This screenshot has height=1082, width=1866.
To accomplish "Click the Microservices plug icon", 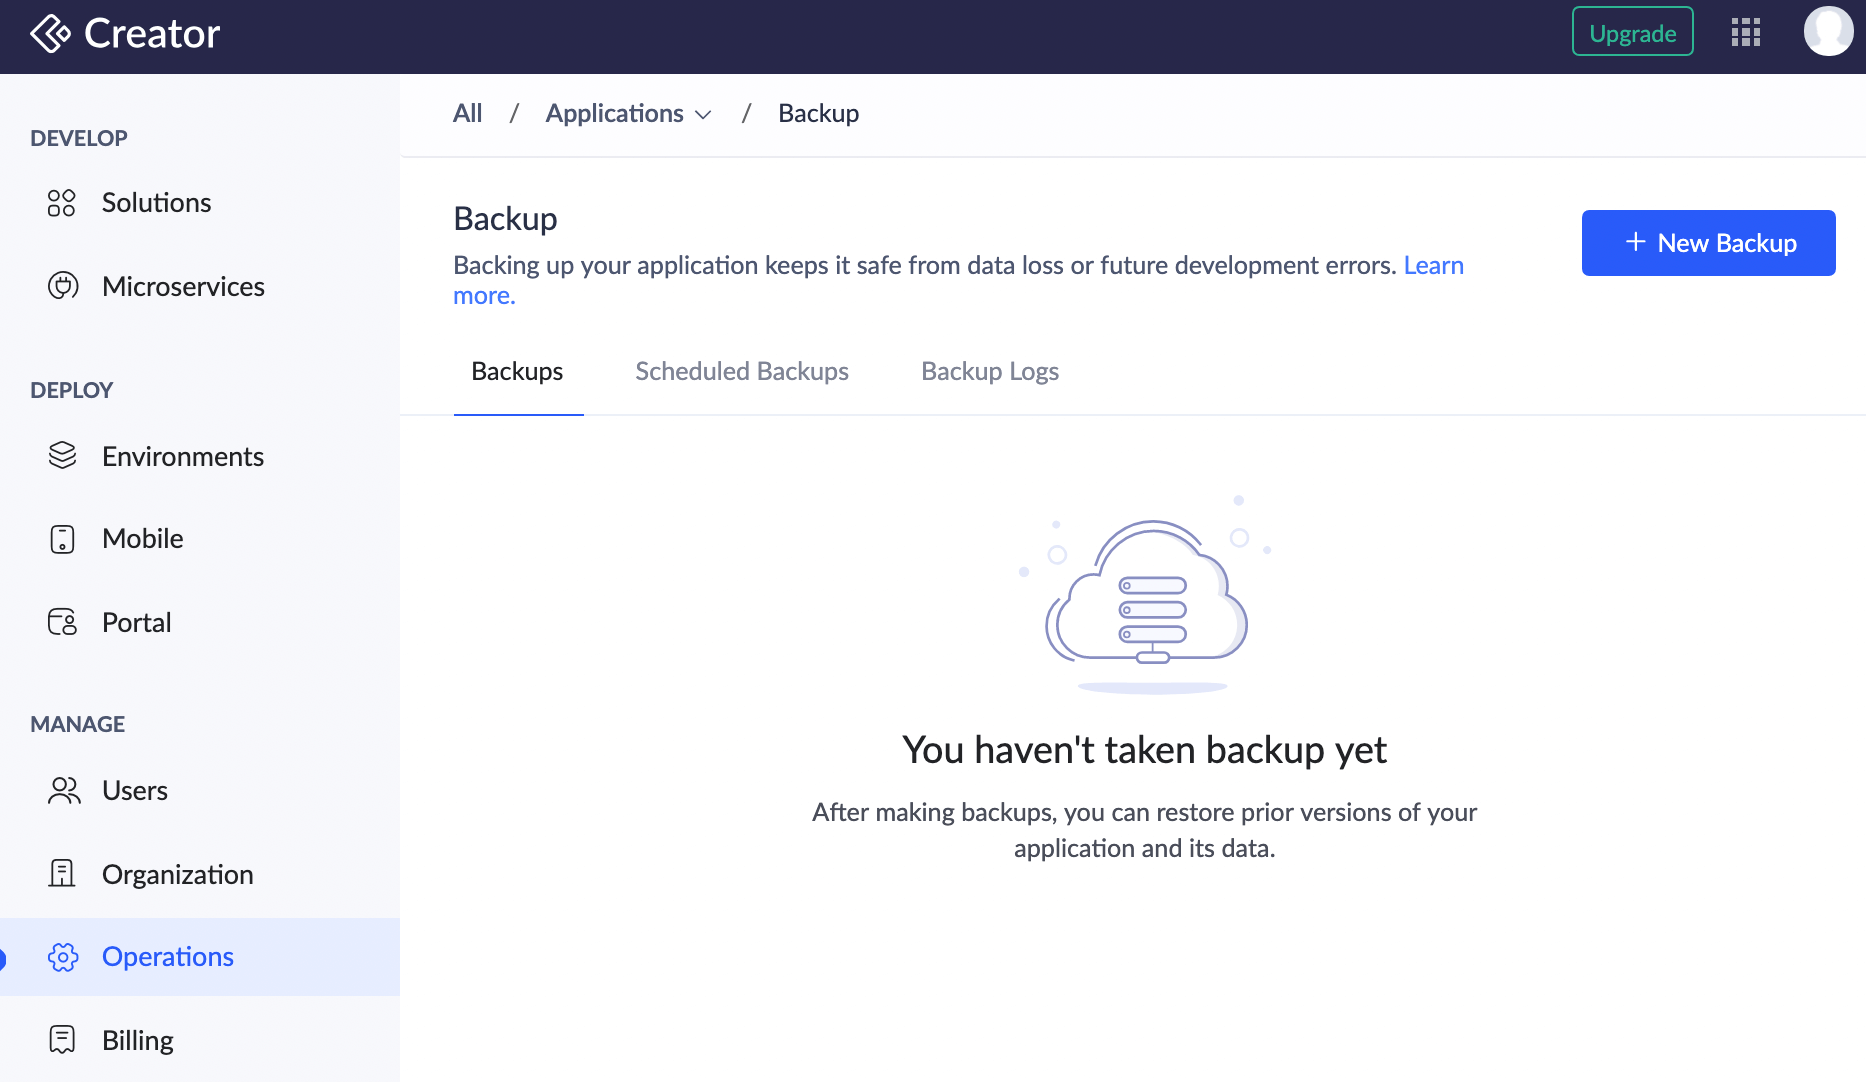I will point(62,287).
